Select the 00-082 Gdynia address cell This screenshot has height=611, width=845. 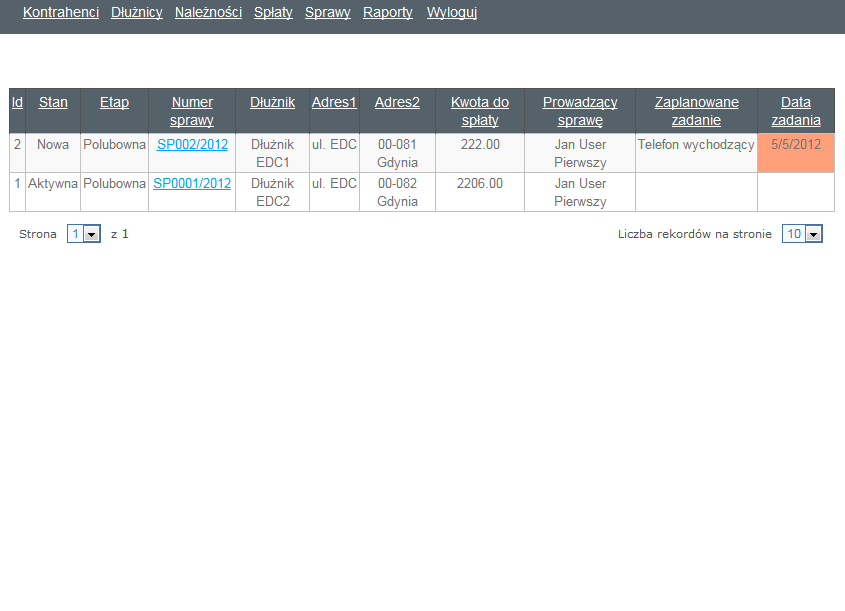(x=397, y=192)
